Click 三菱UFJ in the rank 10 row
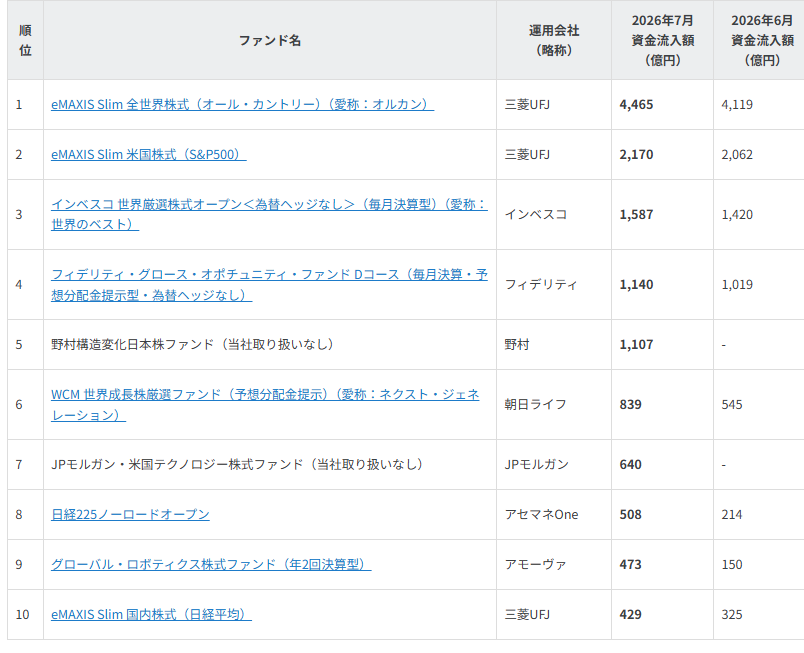Screen dimensions: 804x653 [527, 615]
